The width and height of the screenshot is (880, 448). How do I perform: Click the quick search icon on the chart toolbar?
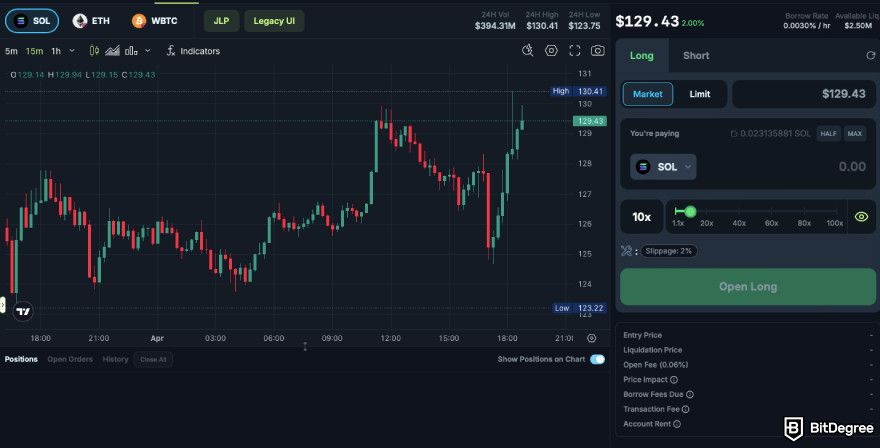(x=528, y=51)
